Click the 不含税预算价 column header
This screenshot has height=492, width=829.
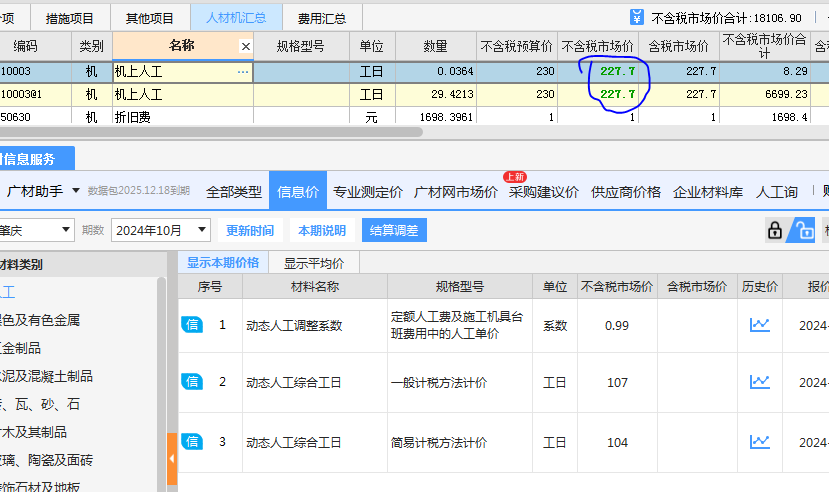pos(517,47)
